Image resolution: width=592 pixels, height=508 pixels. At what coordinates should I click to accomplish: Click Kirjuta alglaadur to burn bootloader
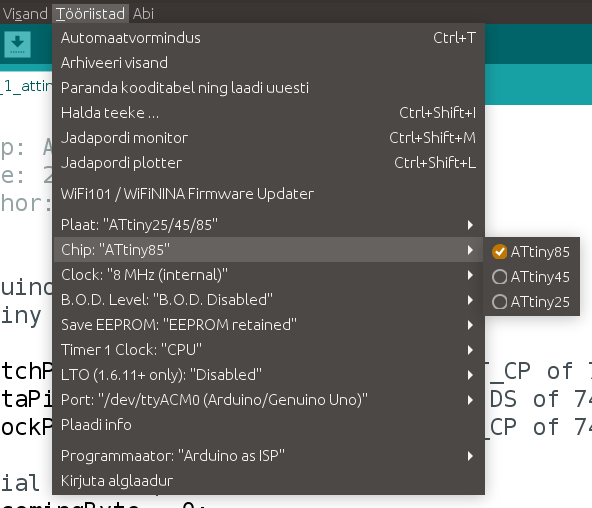[268, 481]
